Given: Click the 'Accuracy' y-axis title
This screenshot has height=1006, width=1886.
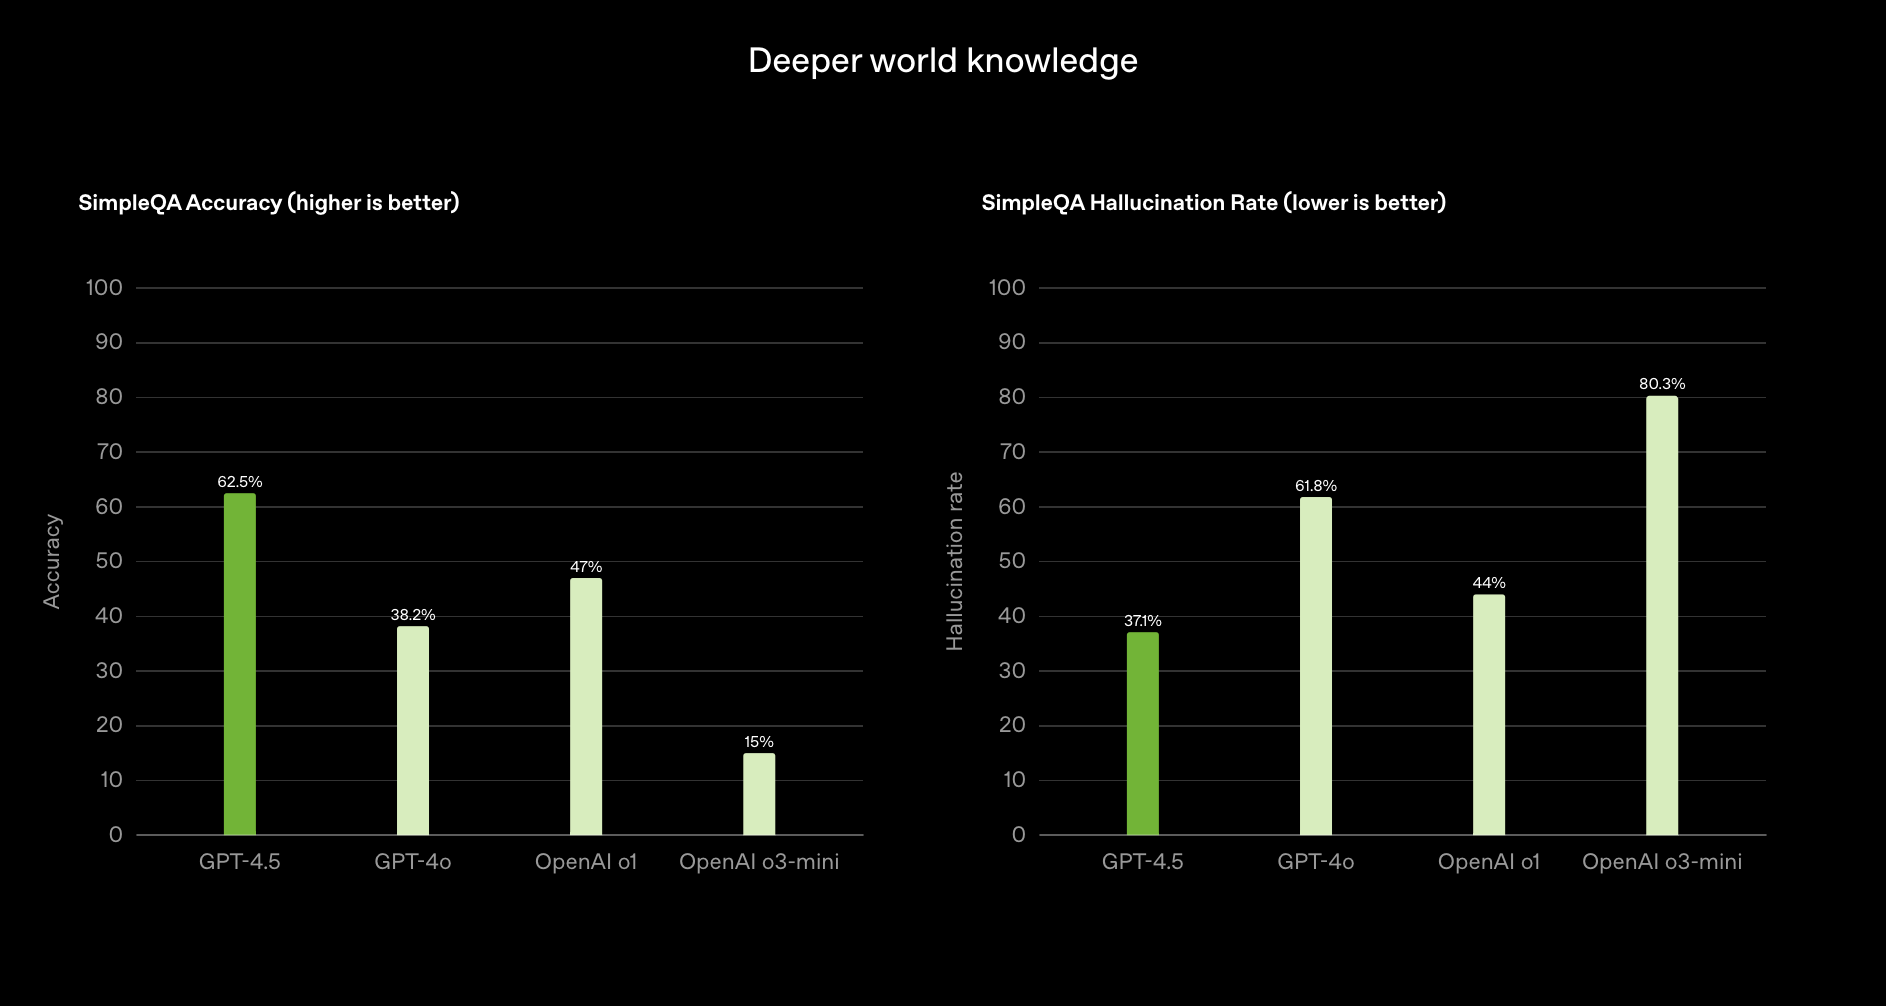Looking at the screenshot, I should pyautogui.click(x=52, y=561).
